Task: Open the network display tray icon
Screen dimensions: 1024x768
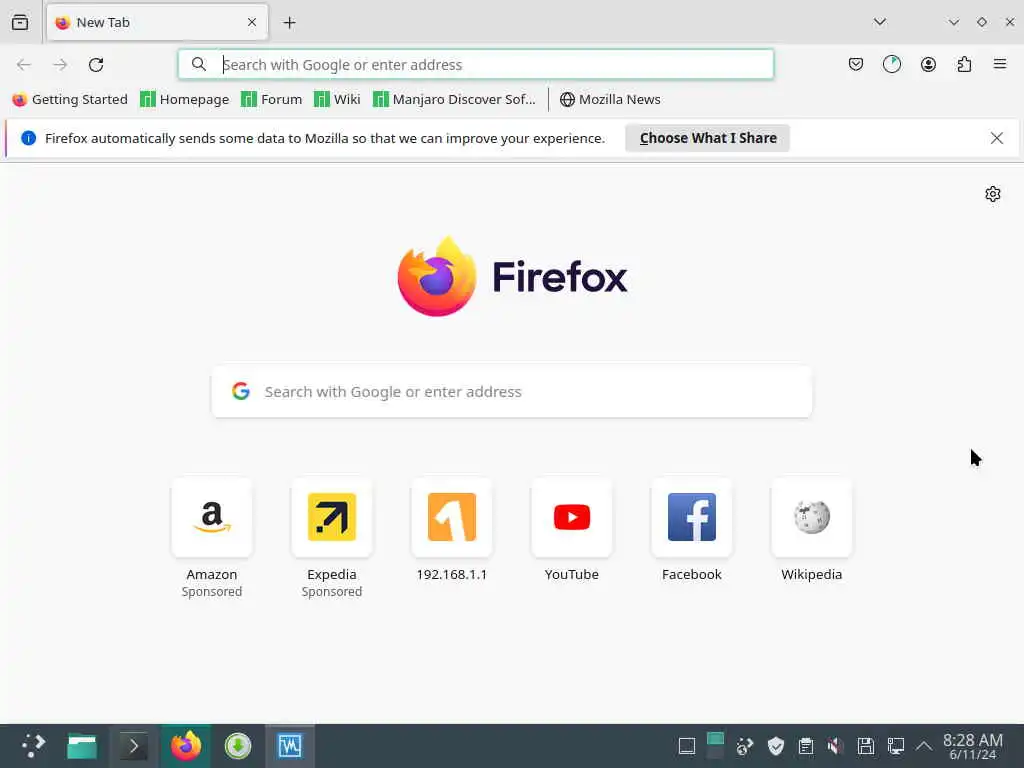Action: 895,746
